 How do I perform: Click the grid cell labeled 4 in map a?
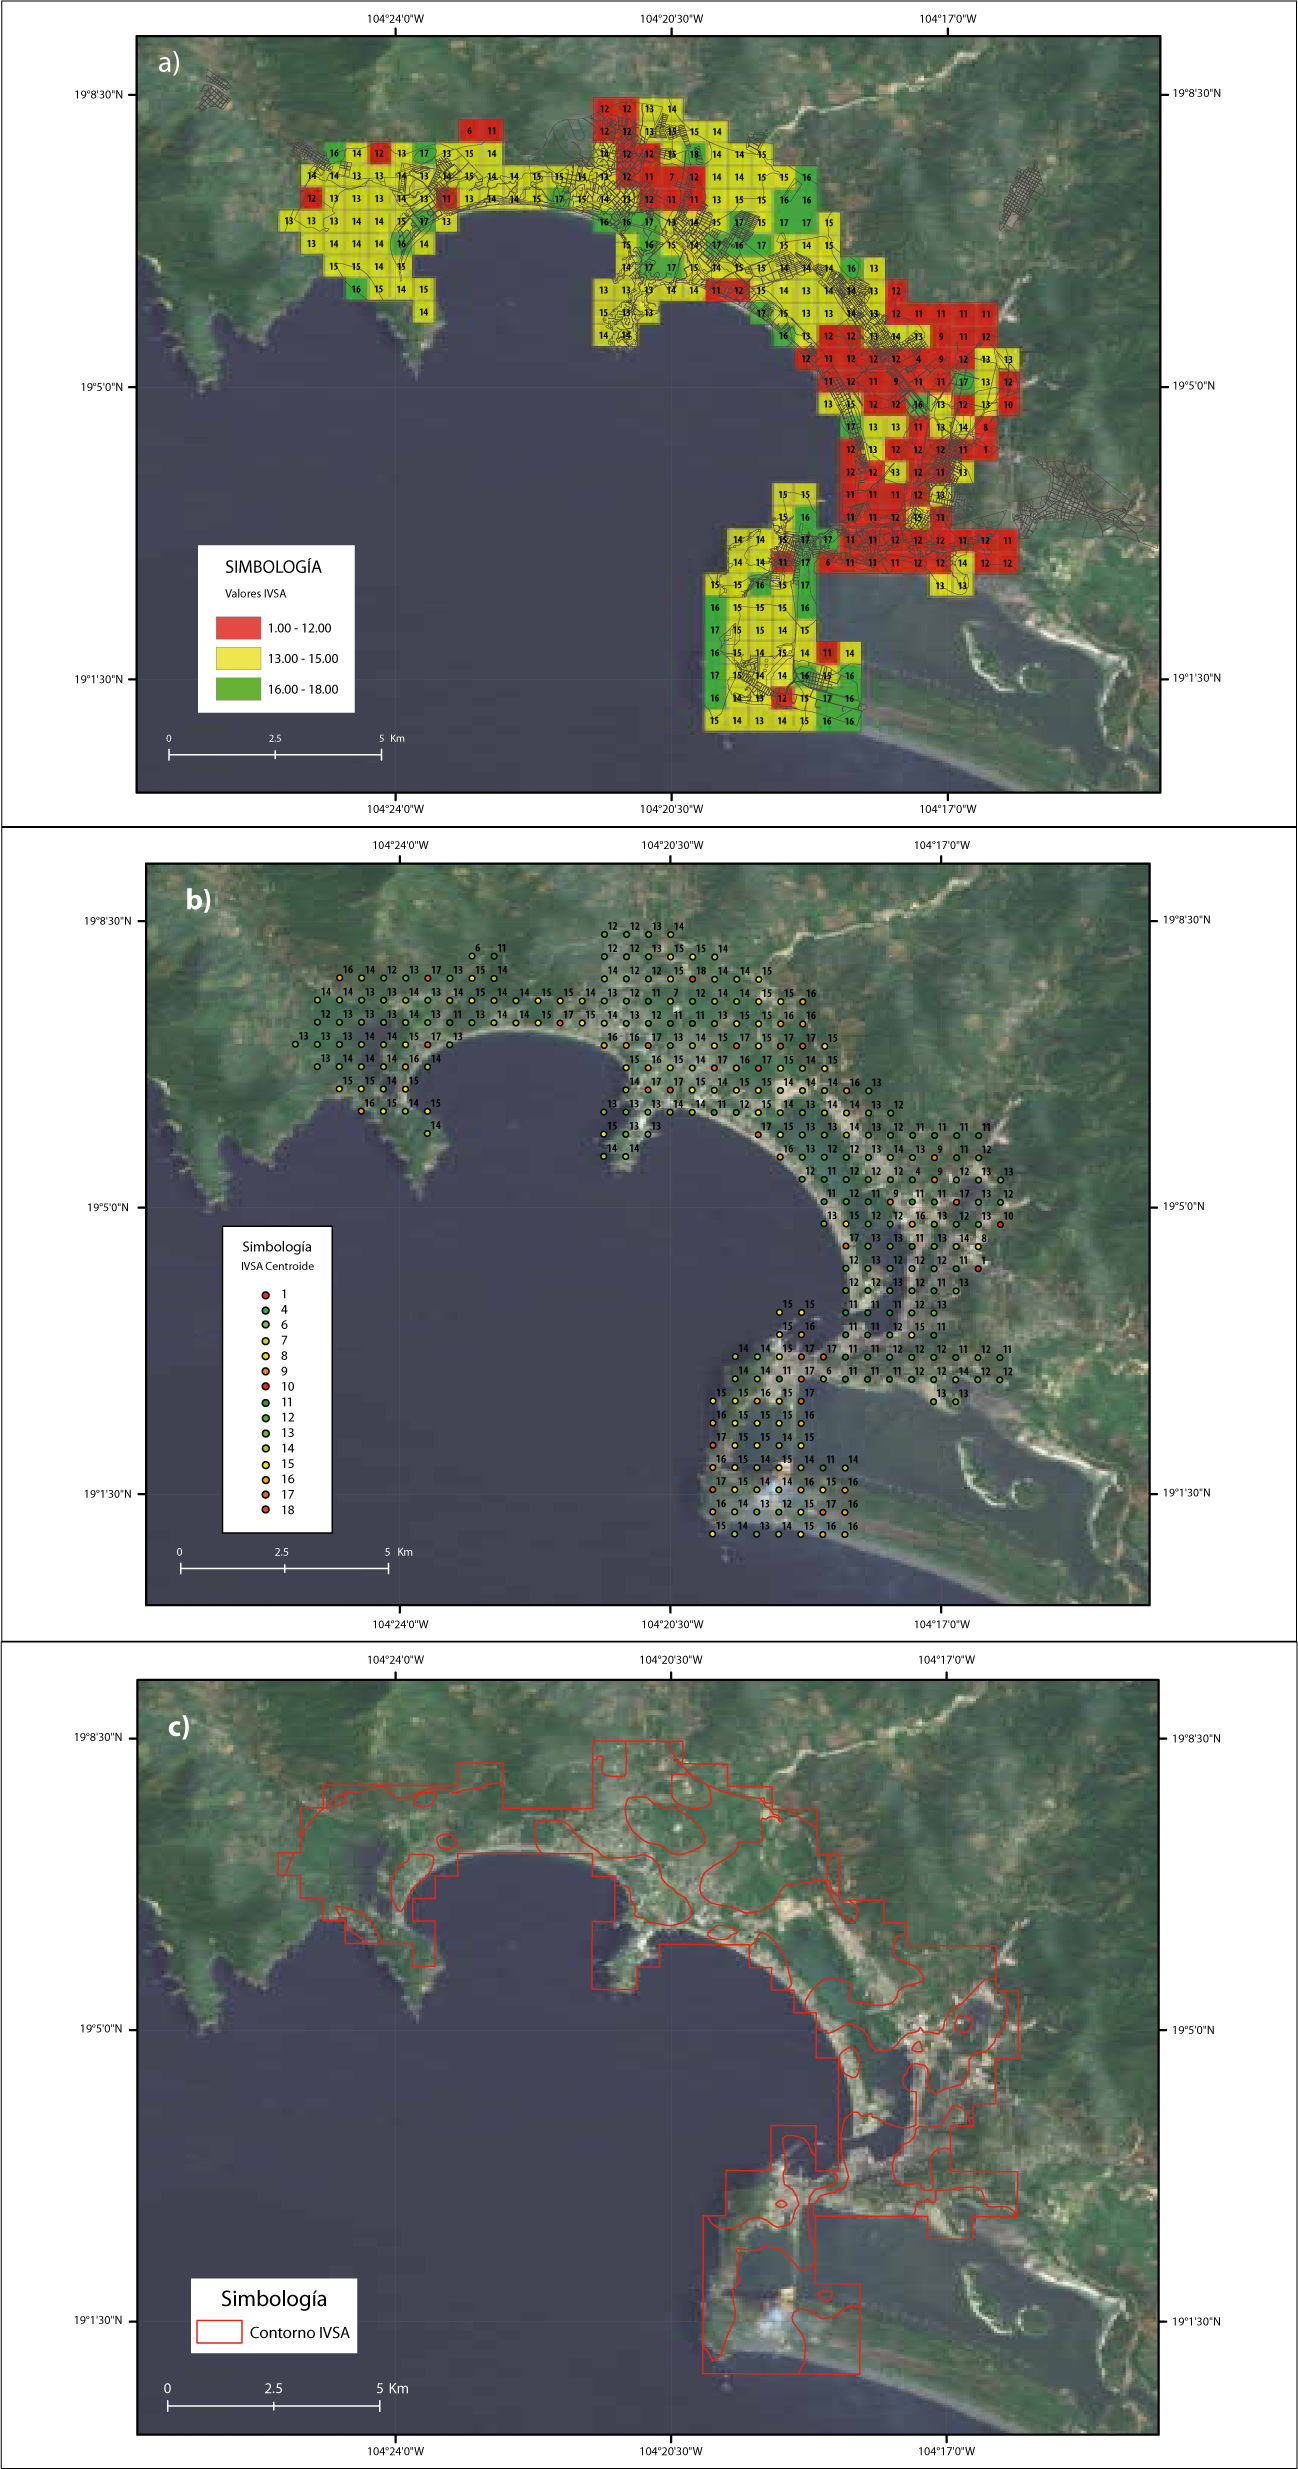click(x=918, y=359)
